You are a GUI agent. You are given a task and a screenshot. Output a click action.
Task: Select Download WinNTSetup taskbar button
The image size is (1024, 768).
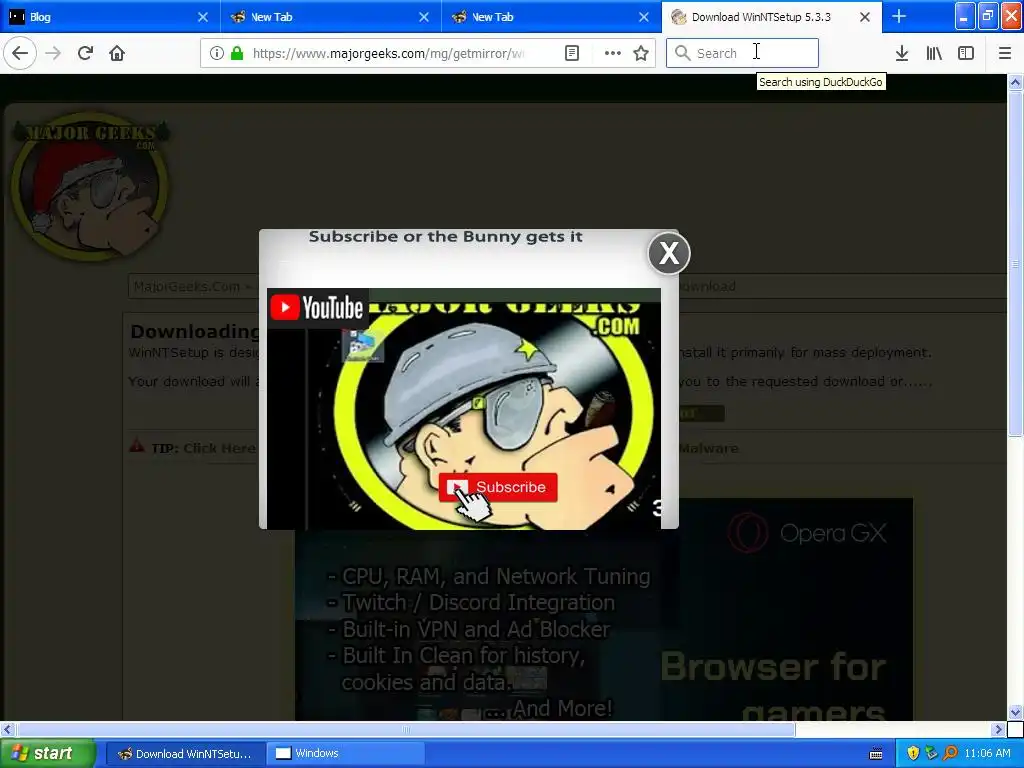186,754
